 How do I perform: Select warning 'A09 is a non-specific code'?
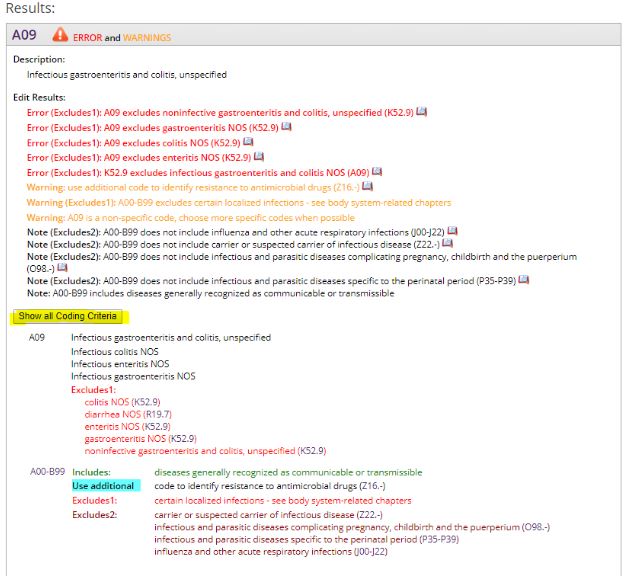(191, 218)
